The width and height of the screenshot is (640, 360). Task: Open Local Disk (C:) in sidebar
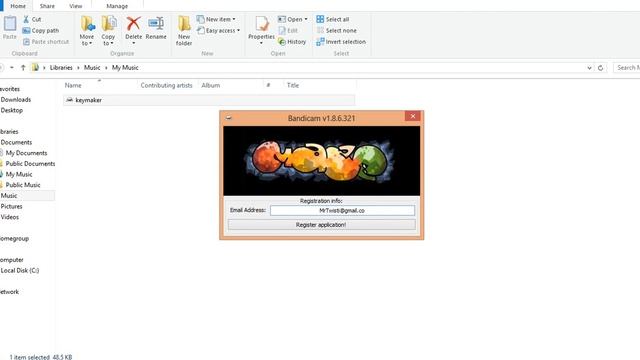pyautogui.click(x=20, y=271)
